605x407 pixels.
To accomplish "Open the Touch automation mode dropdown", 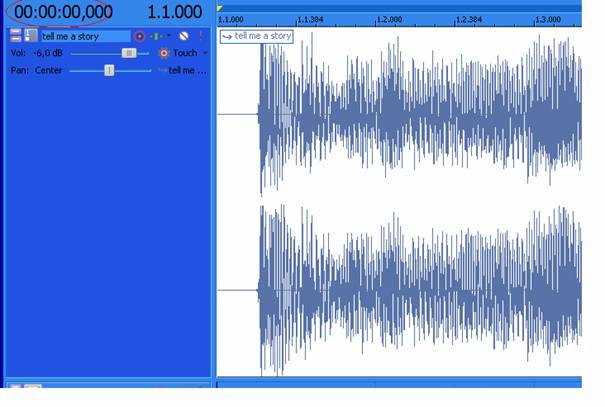I will click(x=205, y=53).
